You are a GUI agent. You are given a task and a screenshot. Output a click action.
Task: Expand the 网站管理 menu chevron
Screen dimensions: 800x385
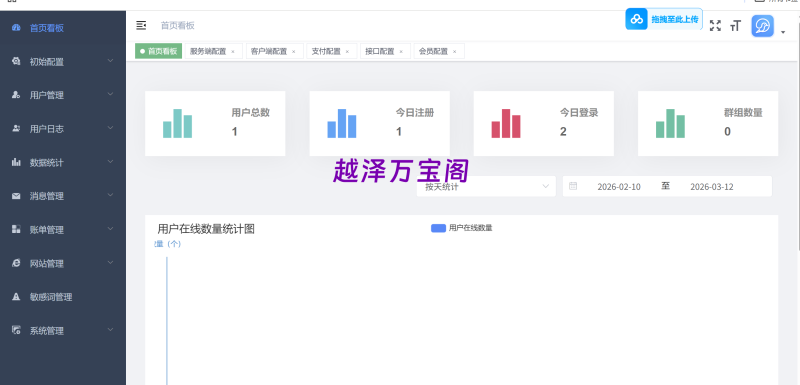[110, 263]
